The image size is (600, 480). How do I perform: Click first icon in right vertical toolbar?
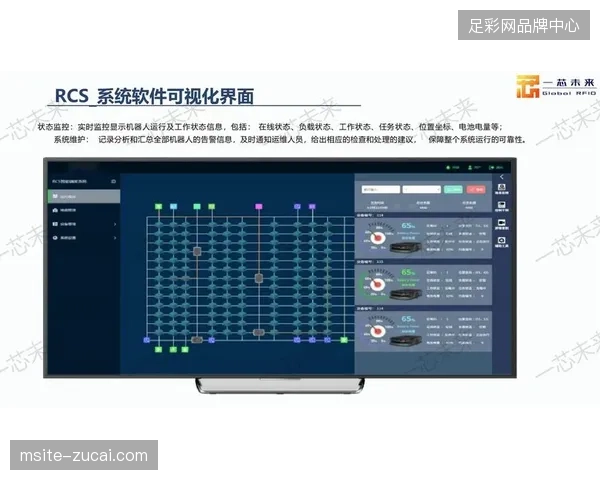tap(502, 189)
